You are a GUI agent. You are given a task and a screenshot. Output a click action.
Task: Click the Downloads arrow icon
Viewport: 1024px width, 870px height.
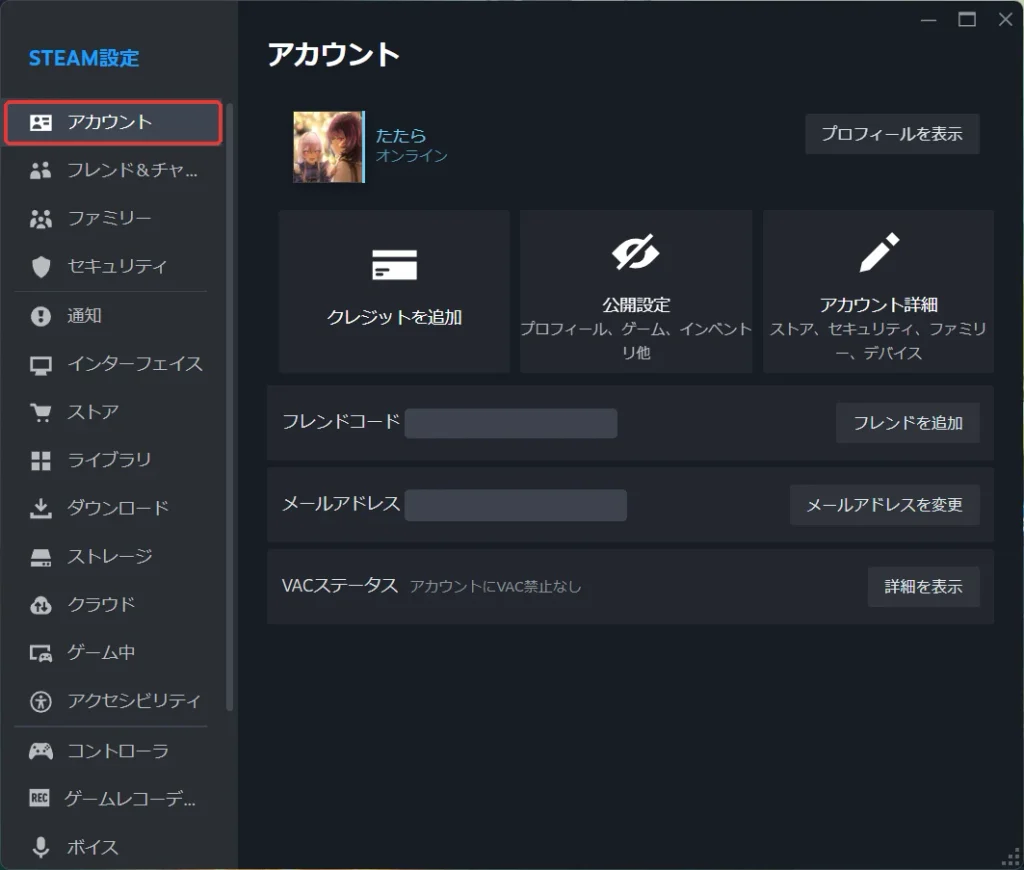(x=40, y=508)
